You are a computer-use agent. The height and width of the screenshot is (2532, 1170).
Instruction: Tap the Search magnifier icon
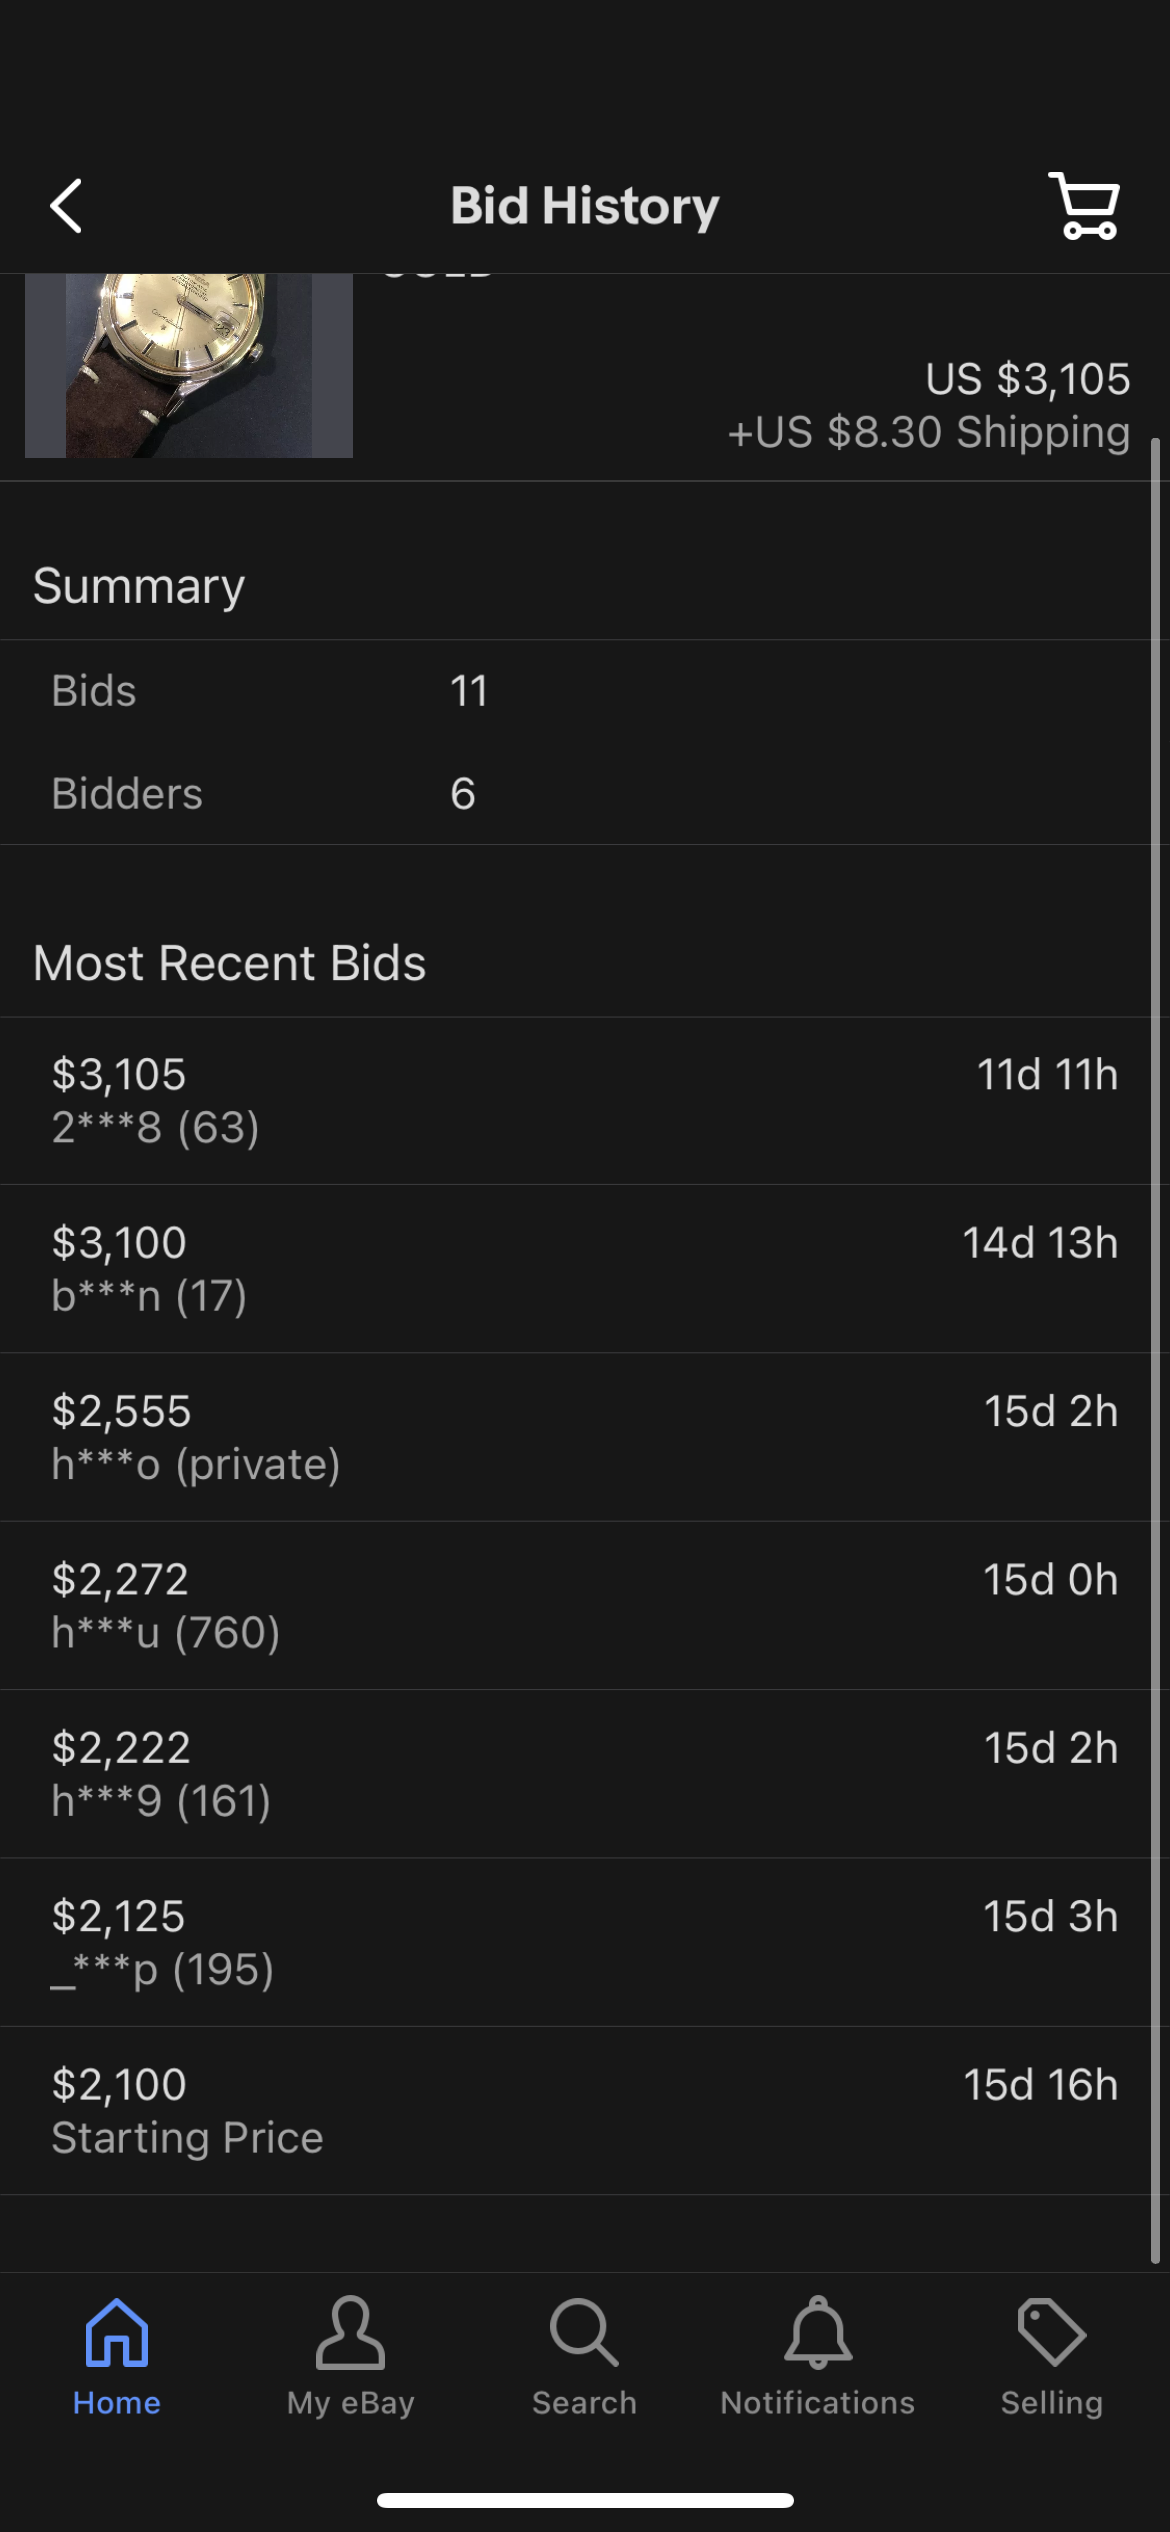tap(584, 2332)
